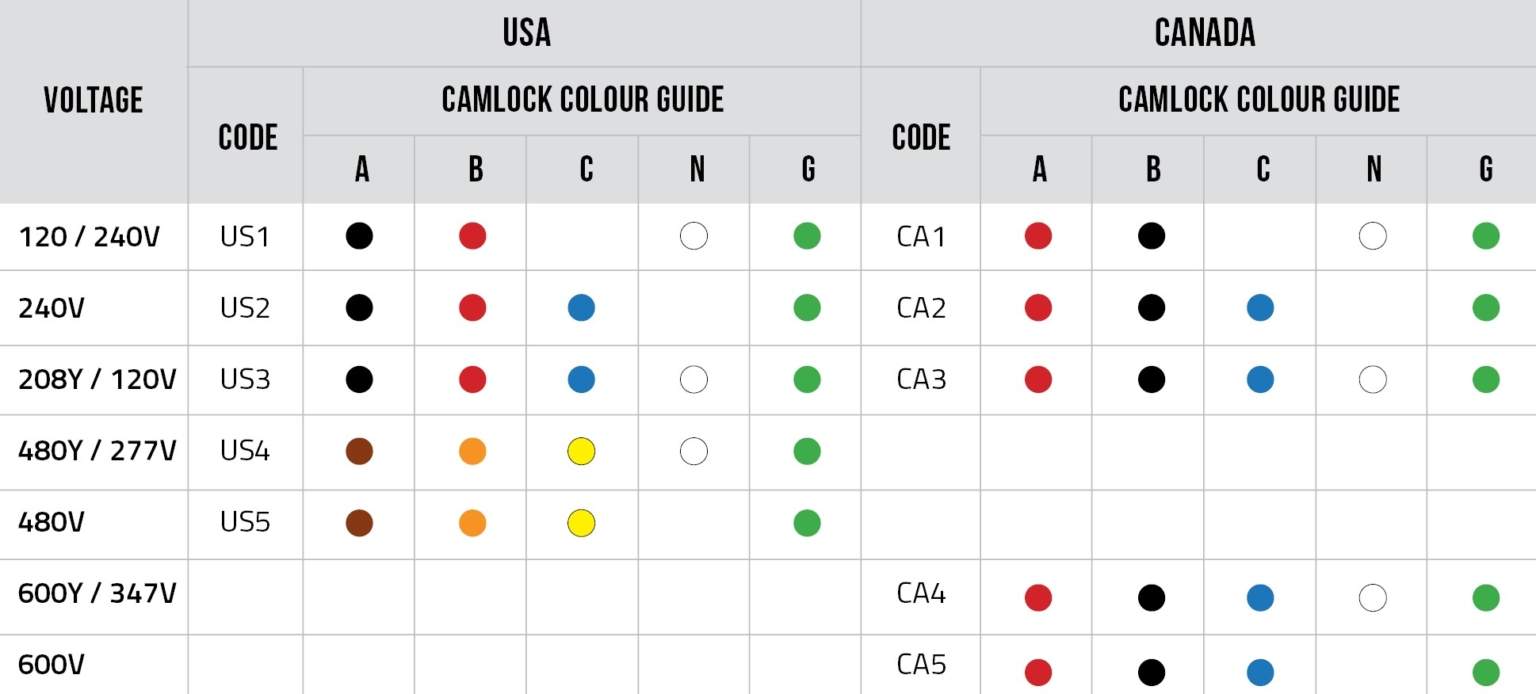Click the red A dot in the CA1 row
This screenshot has height=694, width=1536.
(x=1038, y=236)
